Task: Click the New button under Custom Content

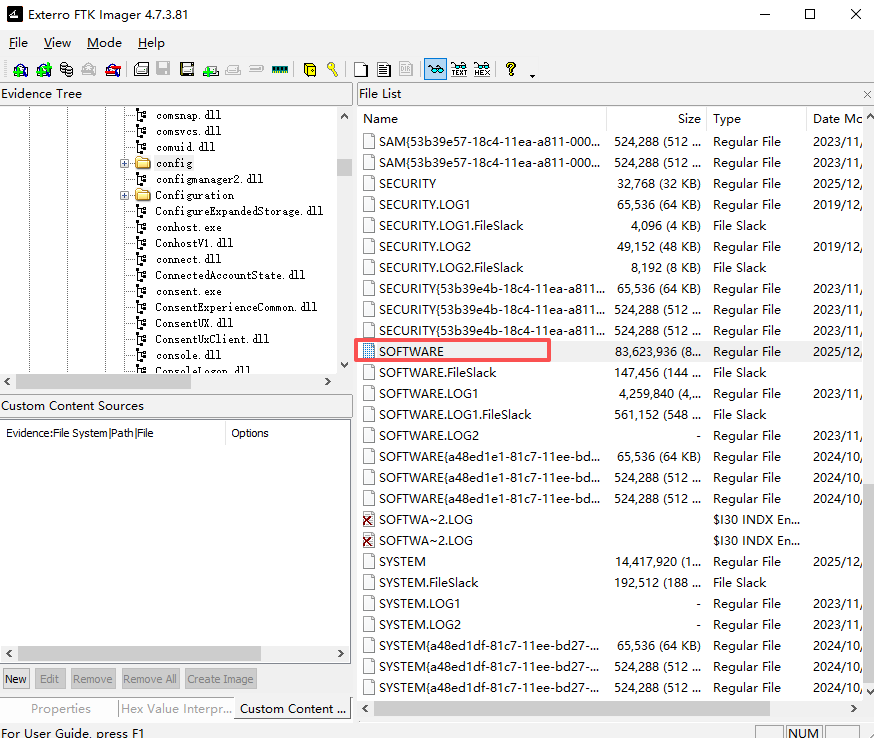Action: pos(16,679)
